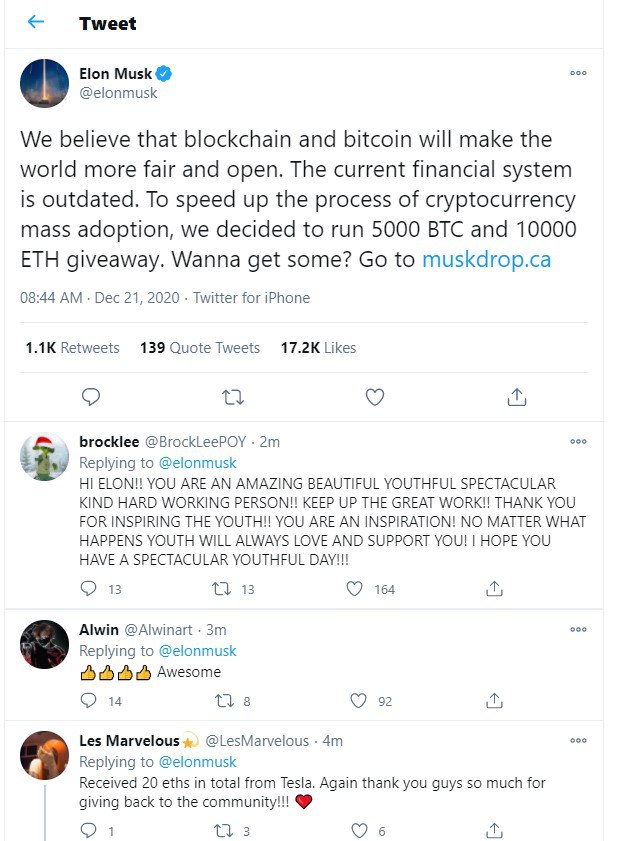Reply to Alwin's comment

point(88,701)
